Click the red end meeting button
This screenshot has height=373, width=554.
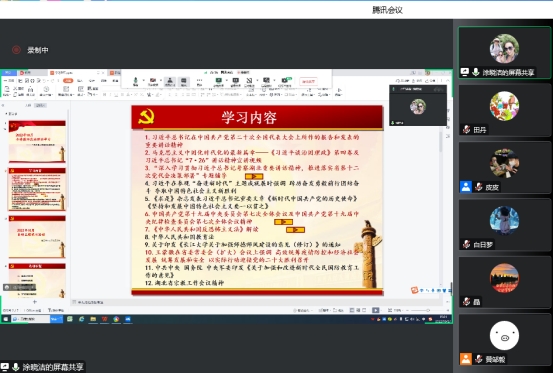pos(308,81)
